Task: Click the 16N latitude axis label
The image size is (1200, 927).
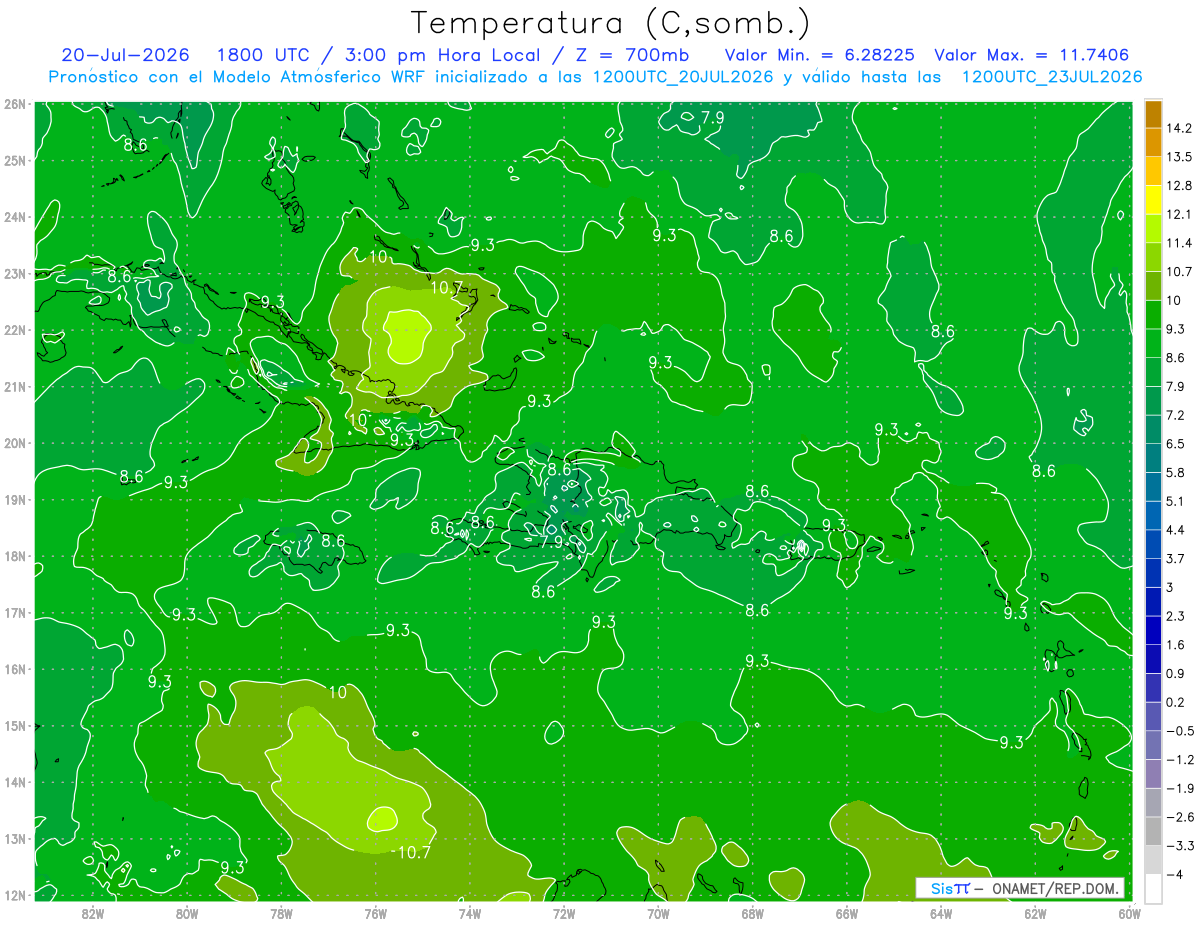Action: pyautogui.click(x=14, y=669)
